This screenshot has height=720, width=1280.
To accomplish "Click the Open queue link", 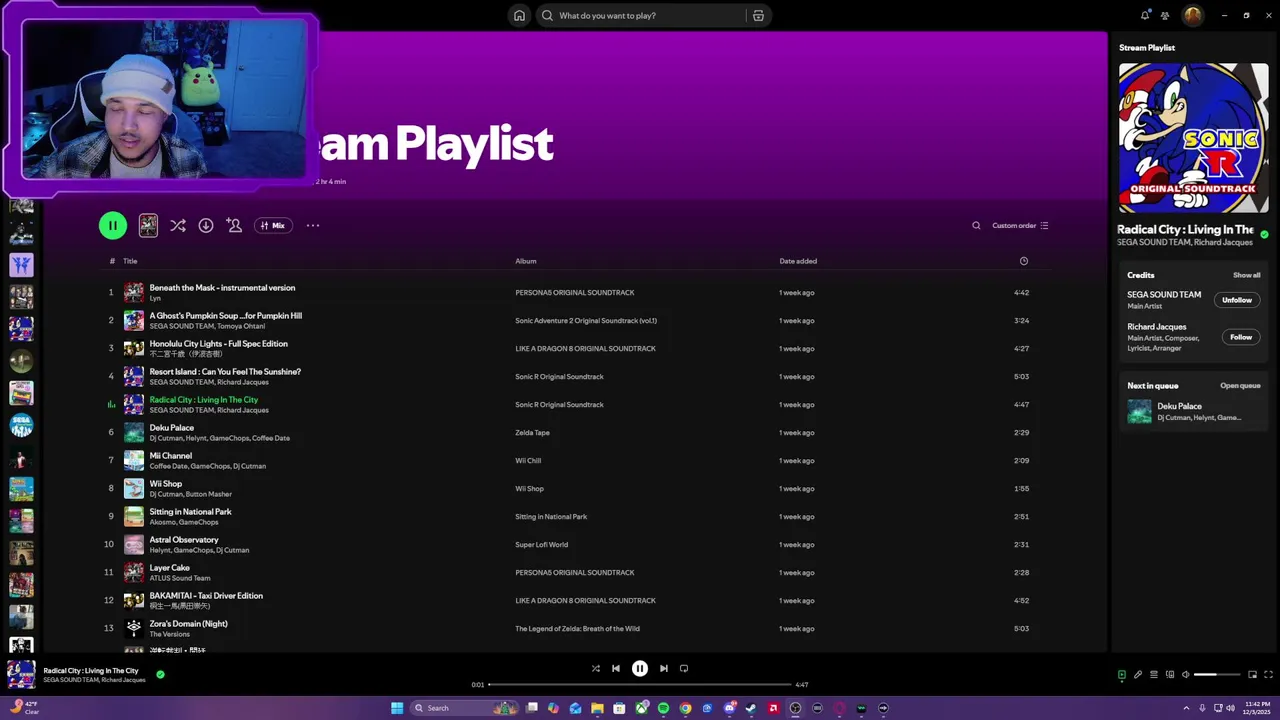I will (x=1240, y=386).
